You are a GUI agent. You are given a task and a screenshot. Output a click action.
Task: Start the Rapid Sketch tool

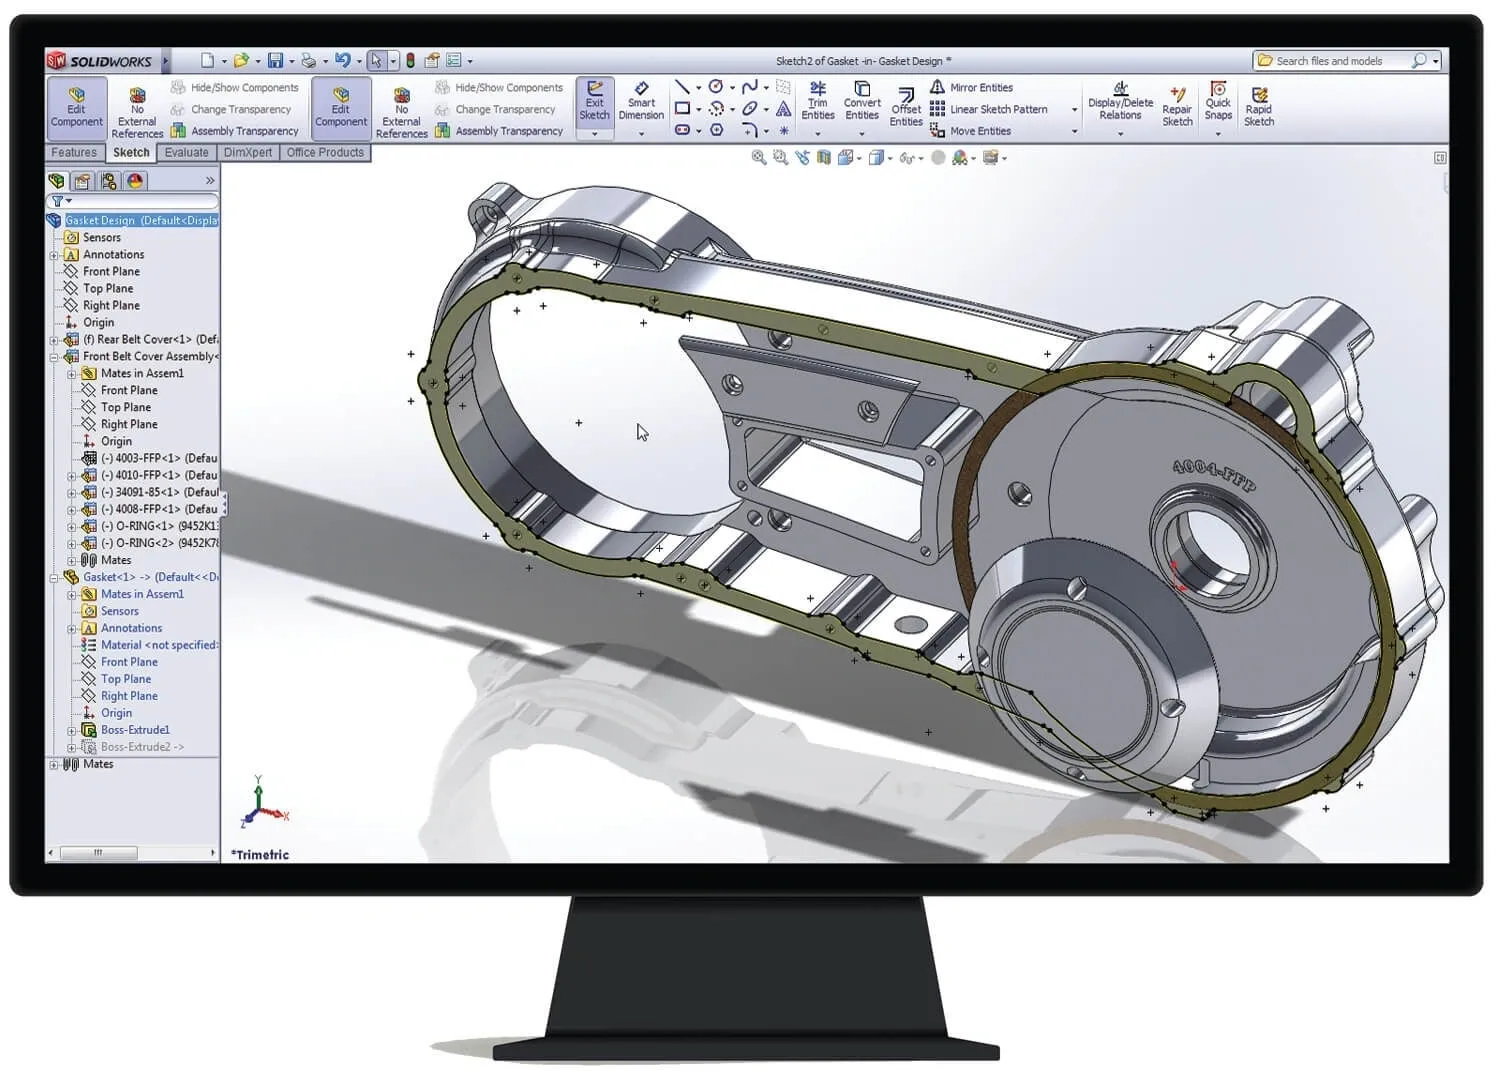click(1258, 107)
